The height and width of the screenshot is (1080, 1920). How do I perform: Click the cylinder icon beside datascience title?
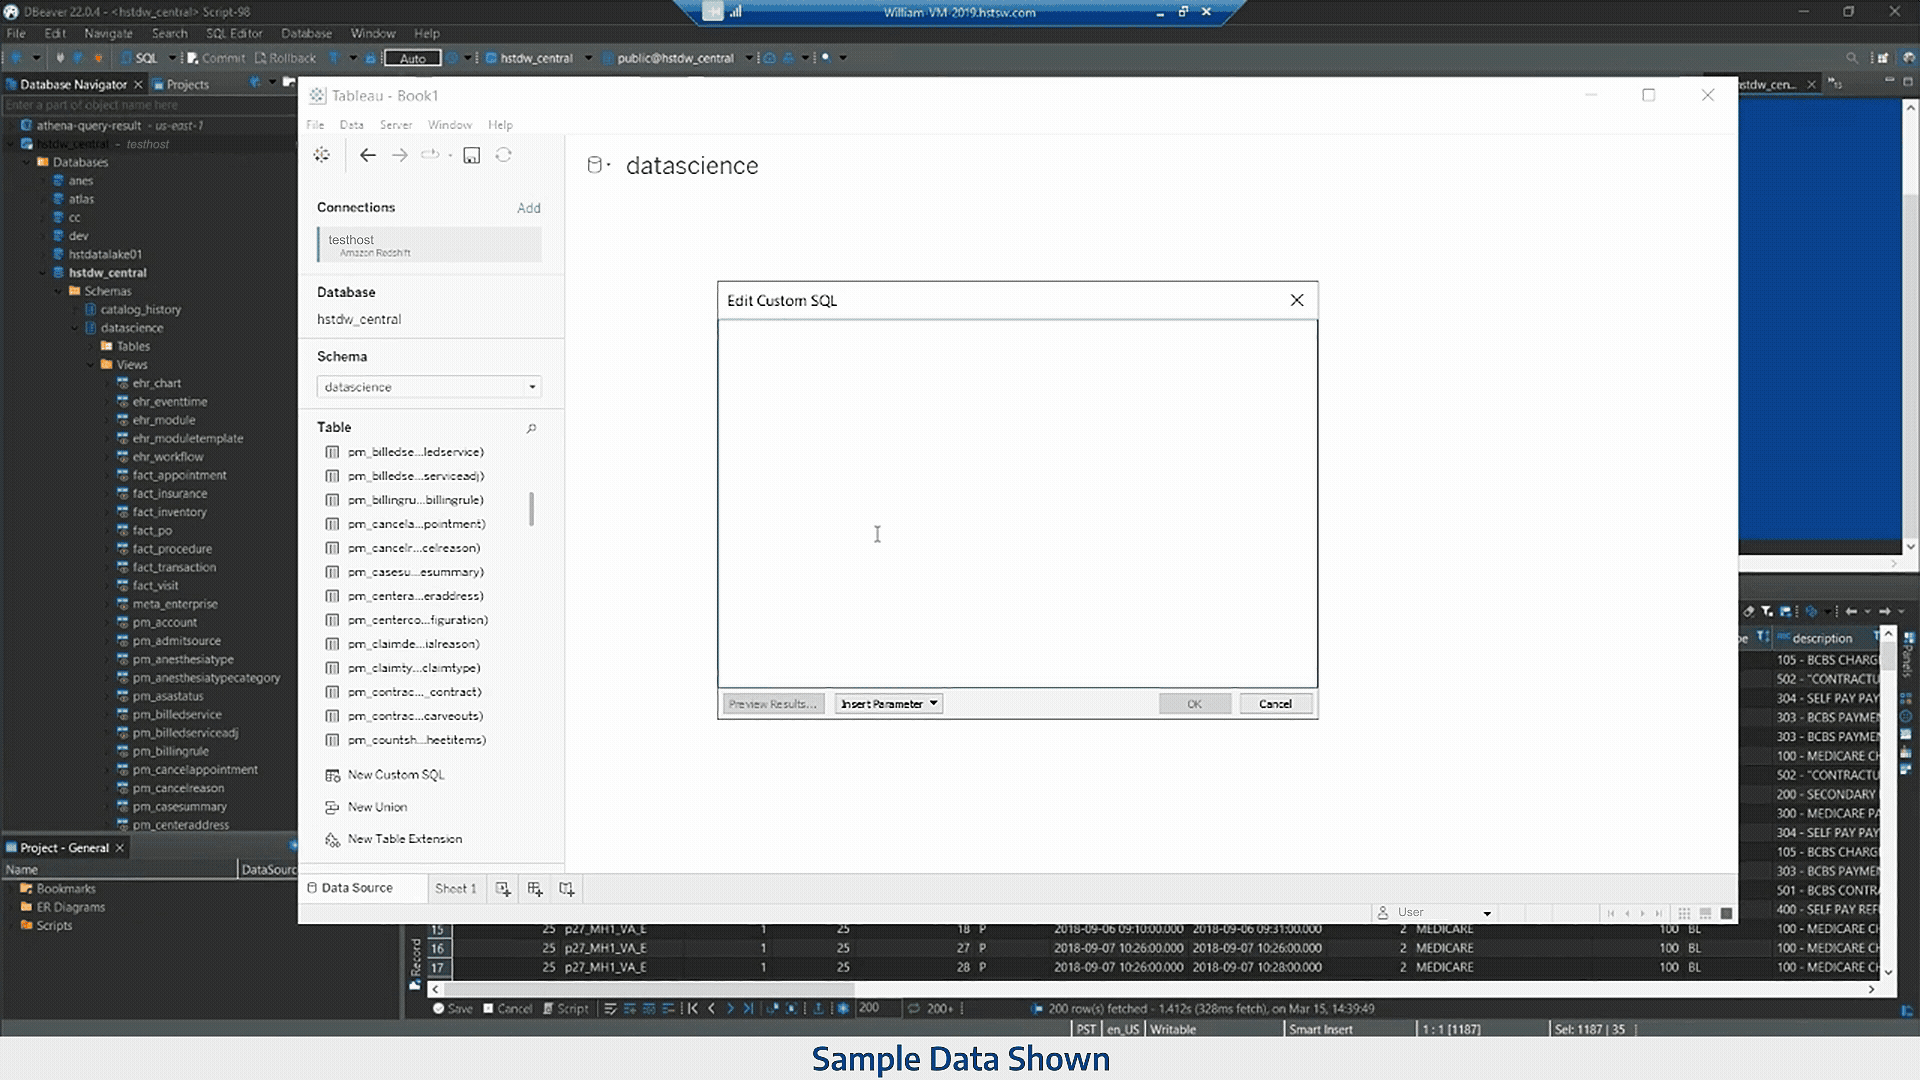point(595,165)
